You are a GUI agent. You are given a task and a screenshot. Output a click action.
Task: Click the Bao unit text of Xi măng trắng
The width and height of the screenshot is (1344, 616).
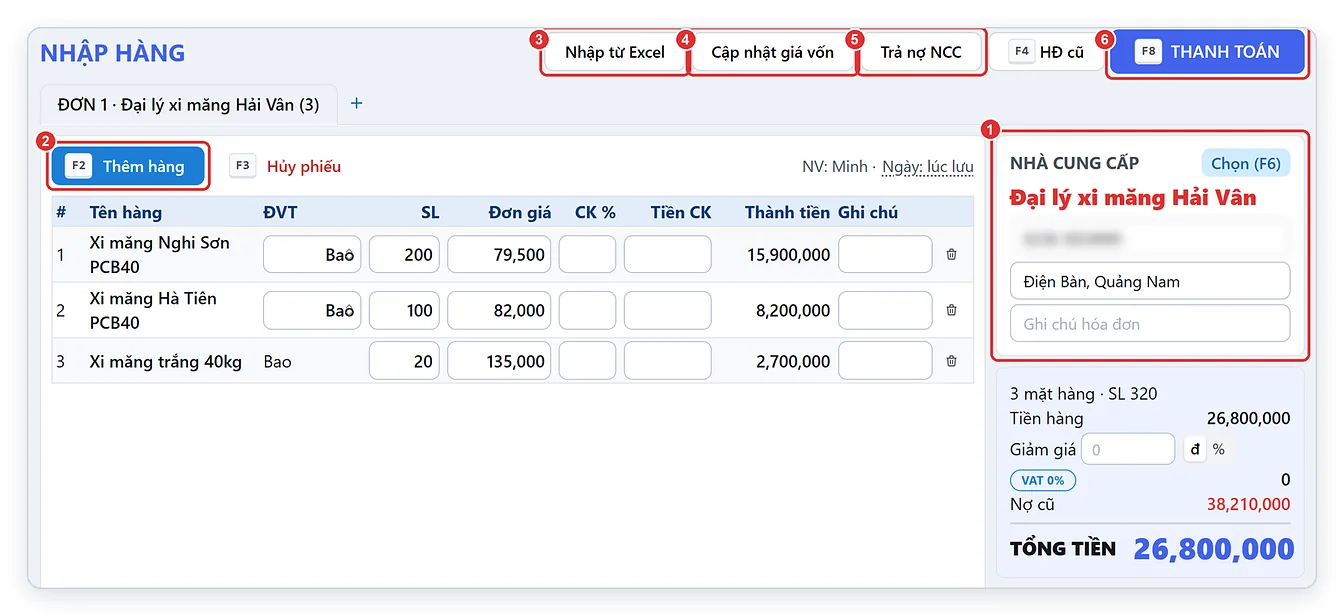pos(278,361)
